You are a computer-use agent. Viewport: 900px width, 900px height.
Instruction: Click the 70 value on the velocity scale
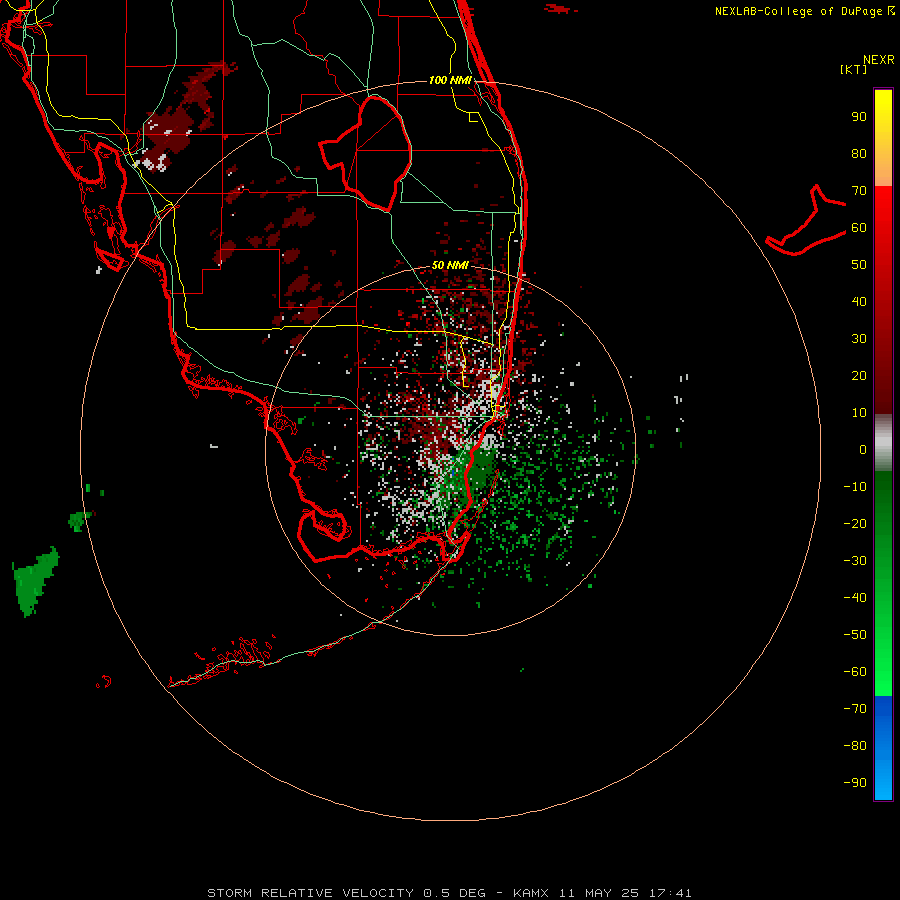tap(859, 191)
